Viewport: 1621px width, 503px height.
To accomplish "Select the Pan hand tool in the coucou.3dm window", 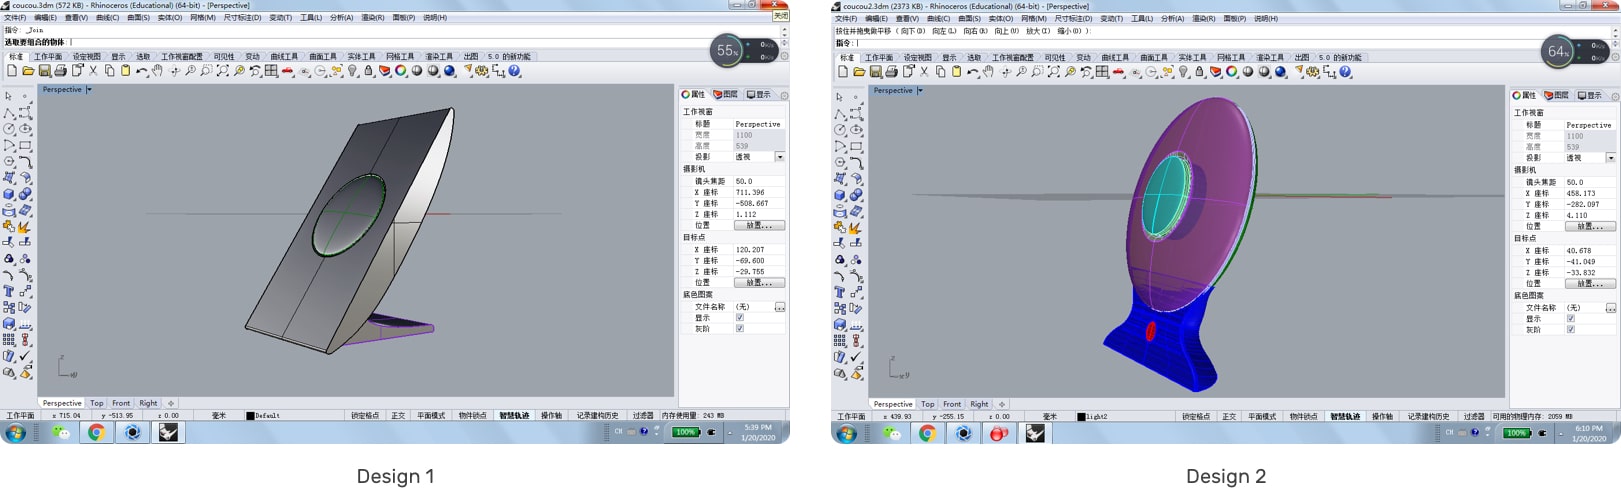I will [157, 71].
